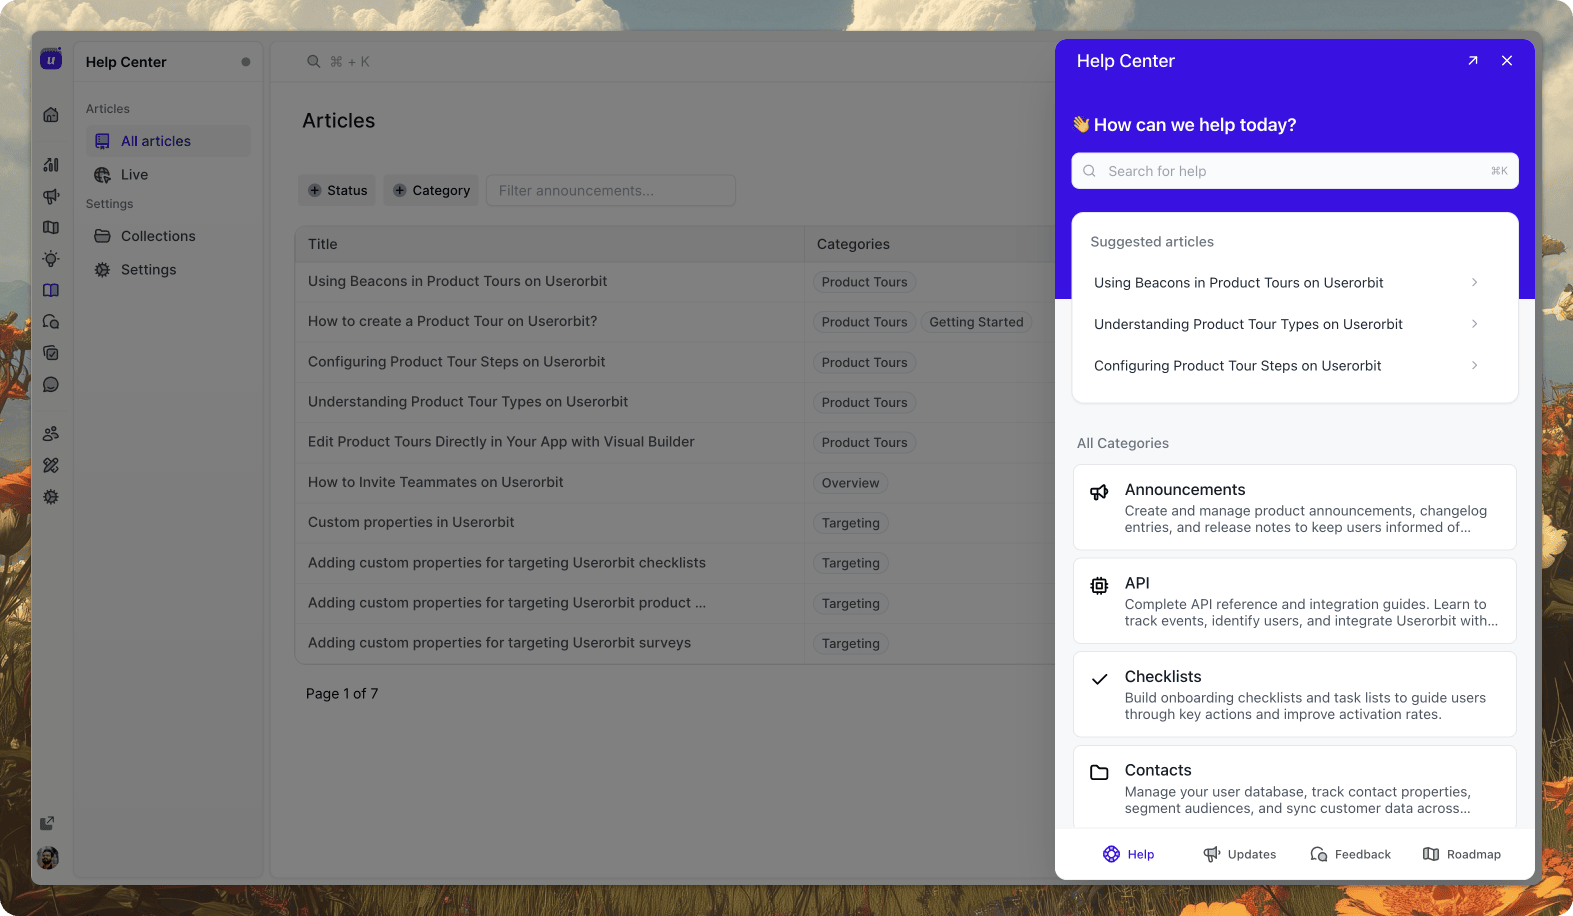Click Targeting tag on Custom properties row

pos(850,523)
